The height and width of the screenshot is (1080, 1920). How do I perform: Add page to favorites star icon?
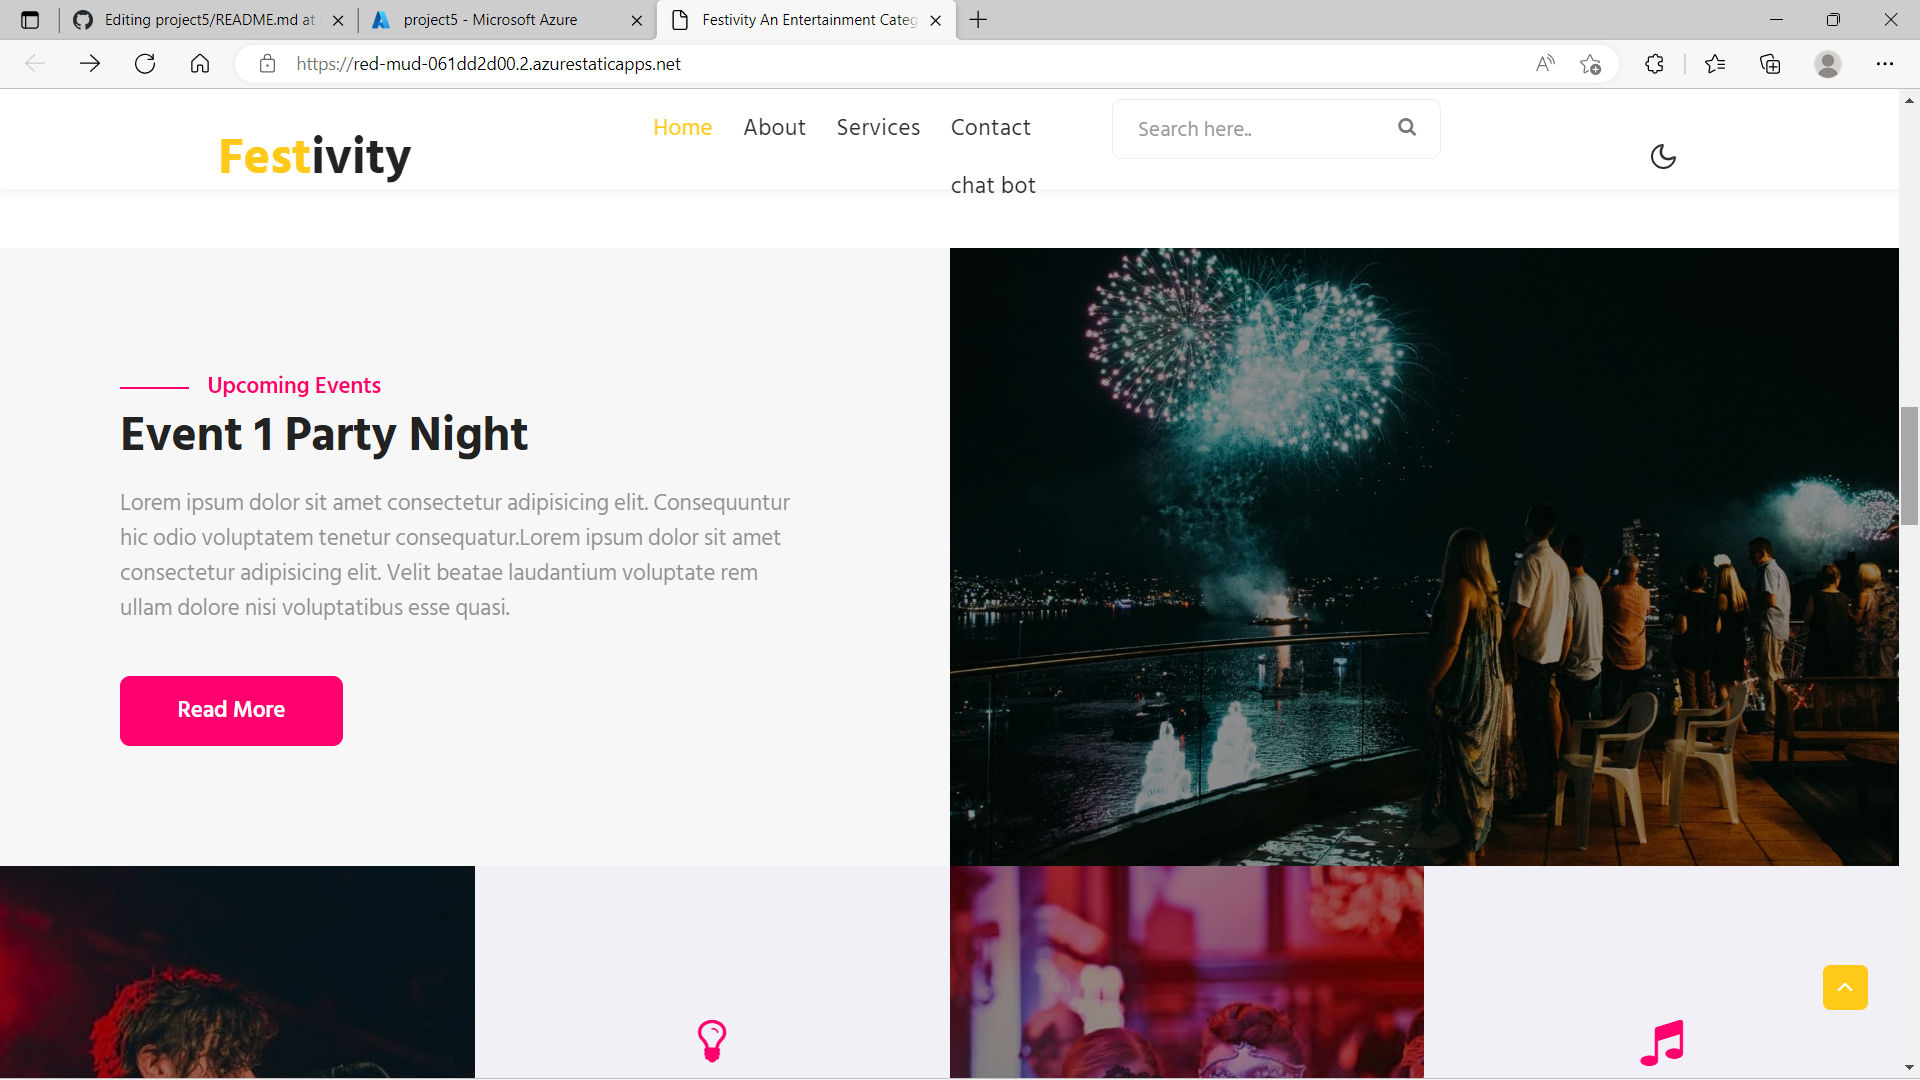tap(1590, 64)
